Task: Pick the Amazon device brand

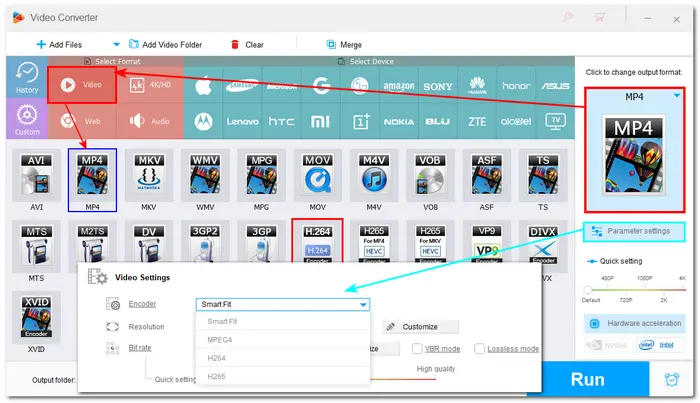Action: tap(399, 86)
